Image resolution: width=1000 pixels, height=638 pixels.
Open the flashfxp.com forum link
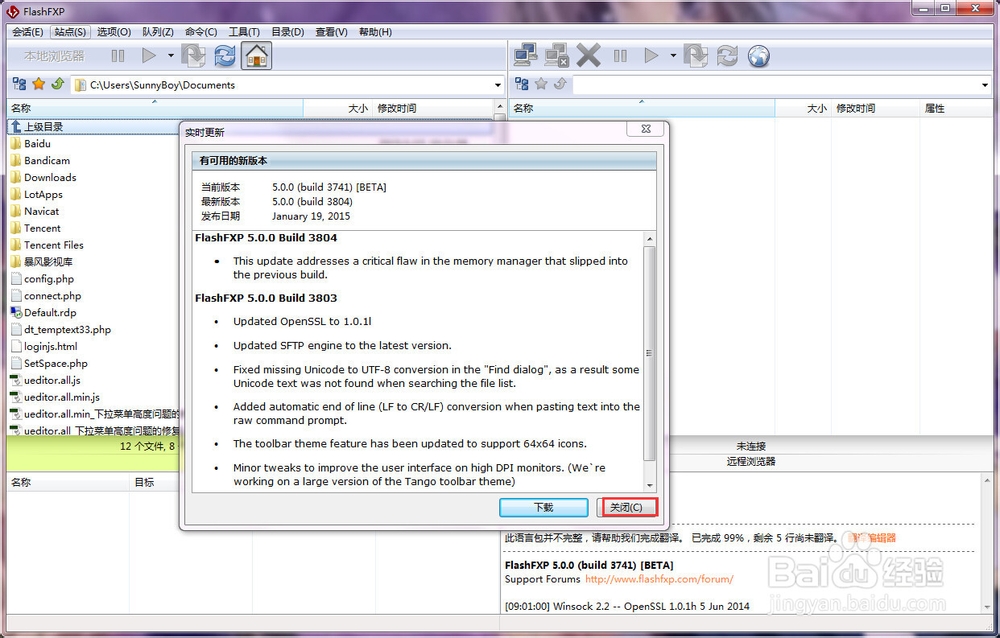click(x=659, y=579)
